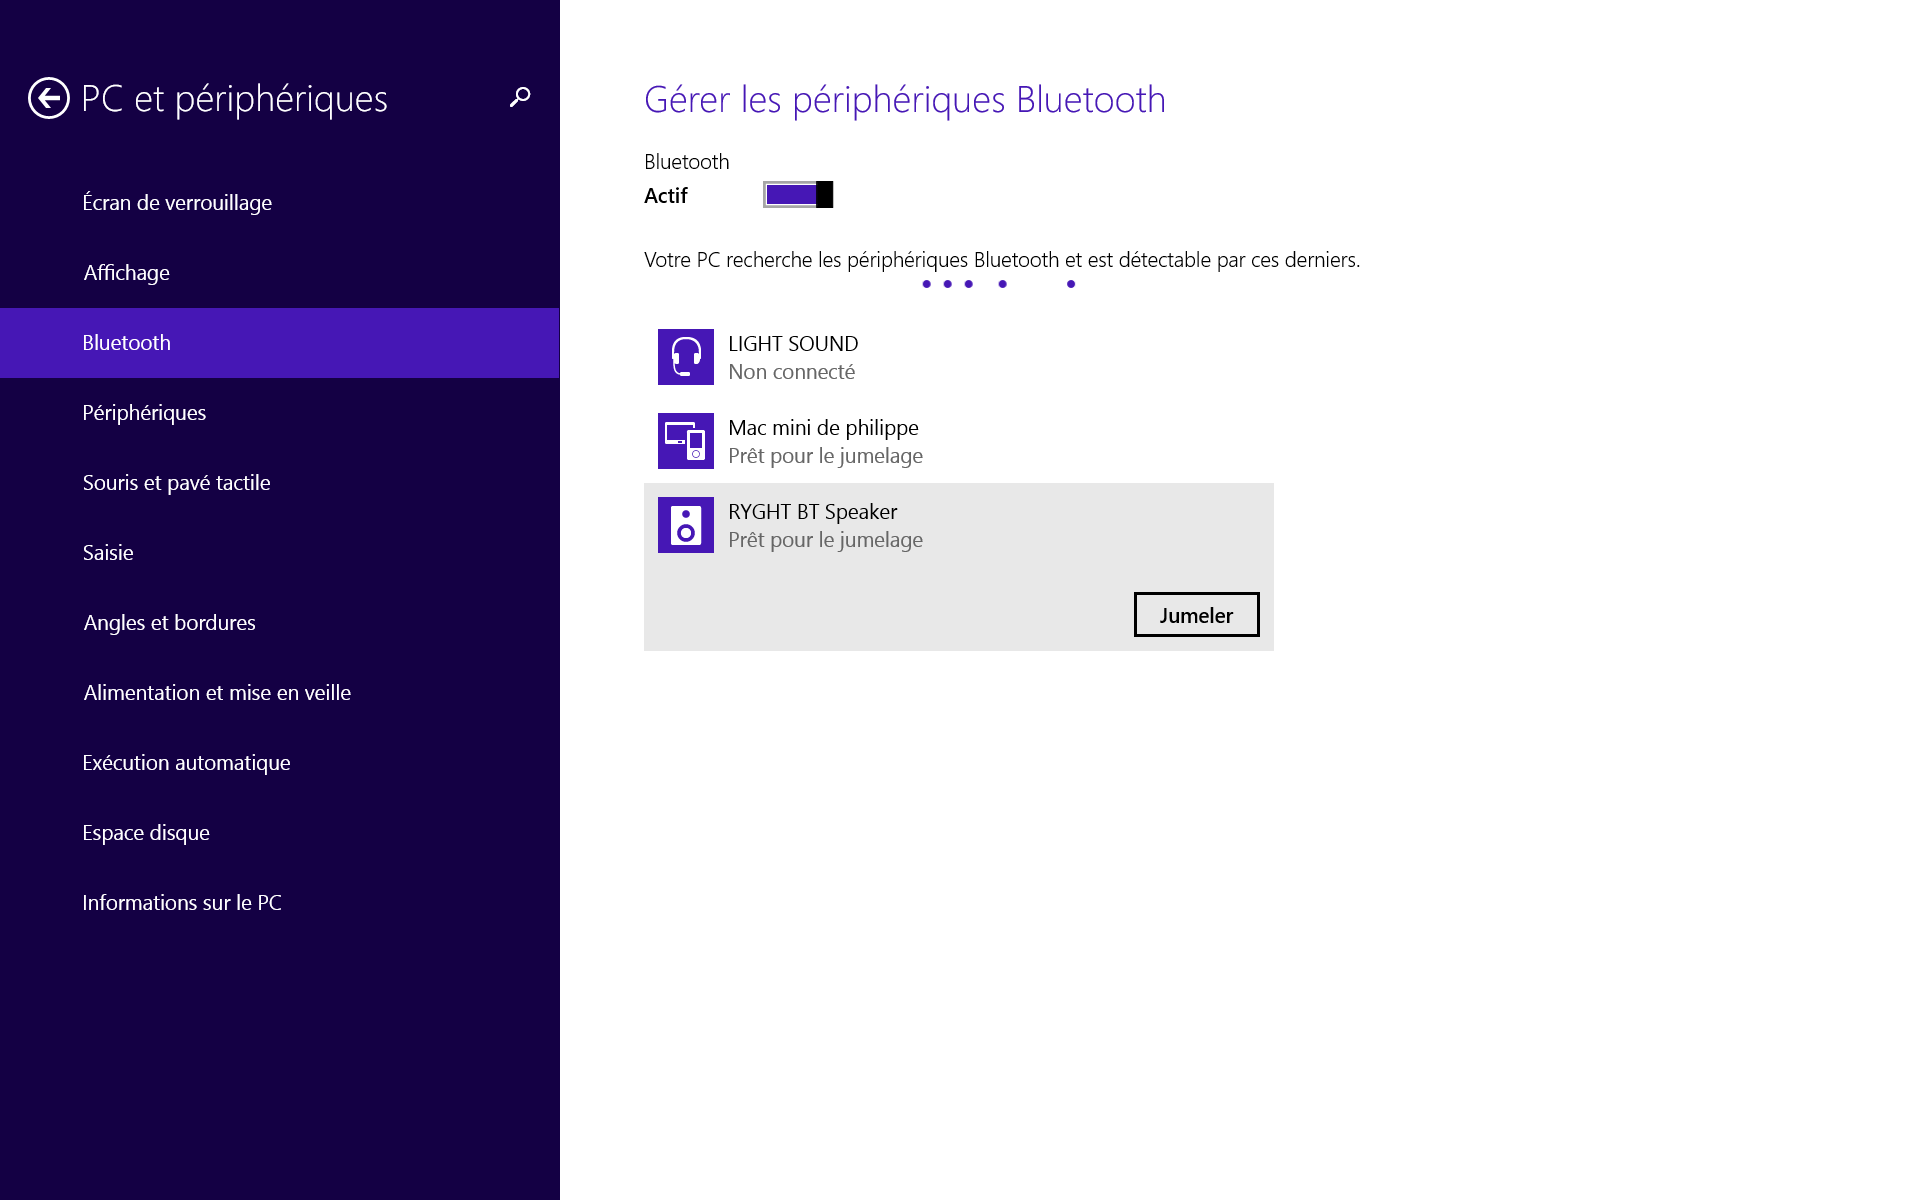Click the Bluetooth menu item in sidebar
The width and height of the screenshot is (1920, 1200).
127,341
